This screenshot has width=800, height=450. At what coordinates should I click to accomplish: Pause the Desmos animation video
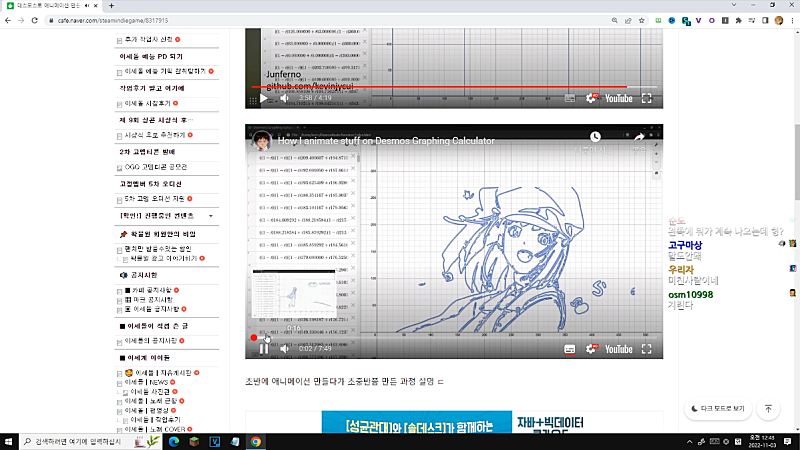tap(263, 349)
